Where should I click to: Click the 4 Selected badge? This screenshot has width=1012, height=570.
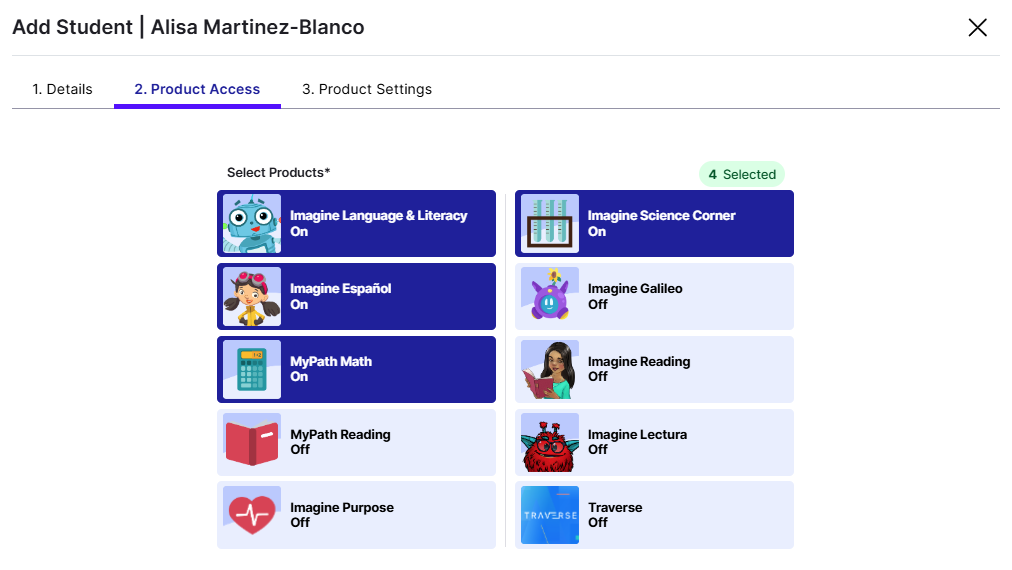coord(742,174)
